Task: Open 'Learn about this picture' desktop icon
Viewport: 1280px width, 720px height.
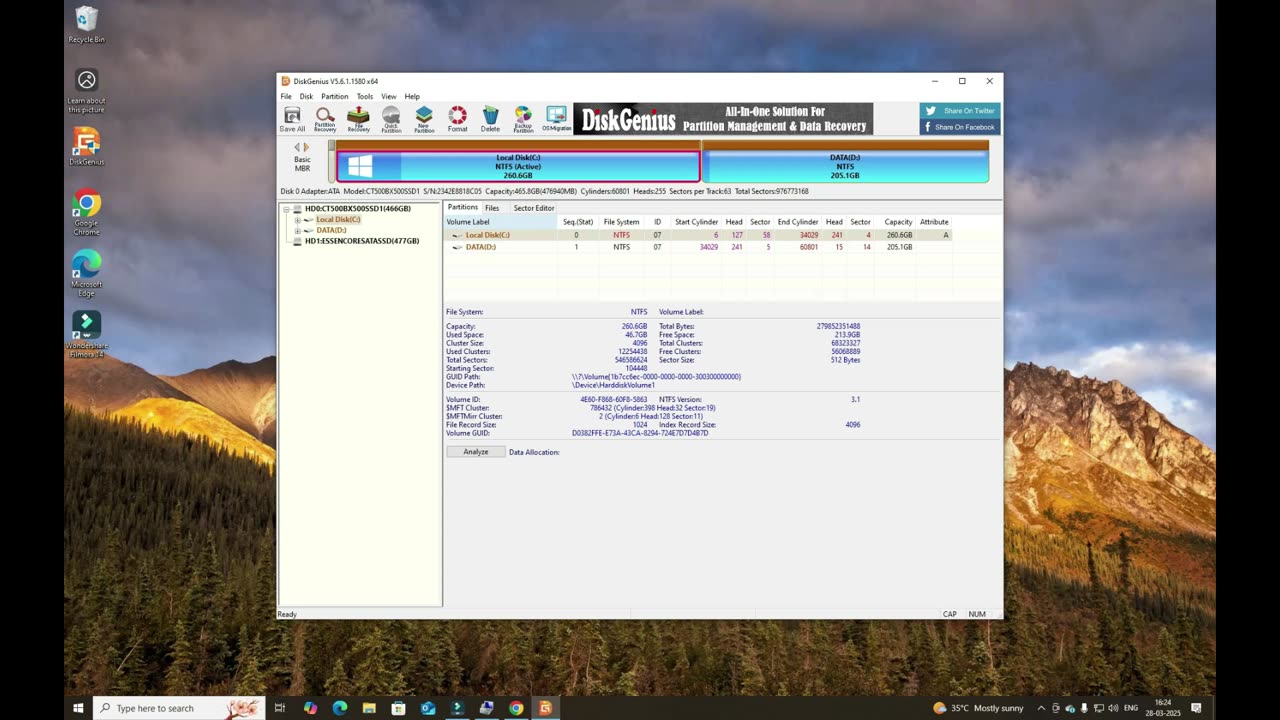Action: coord(86,90)
